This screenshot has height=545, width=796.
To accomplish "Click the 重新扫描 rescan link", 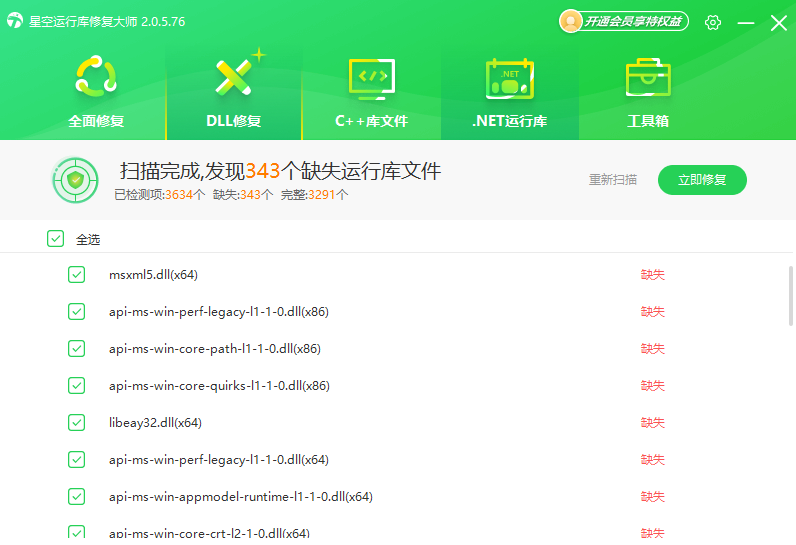I will (x=613, y=180).
